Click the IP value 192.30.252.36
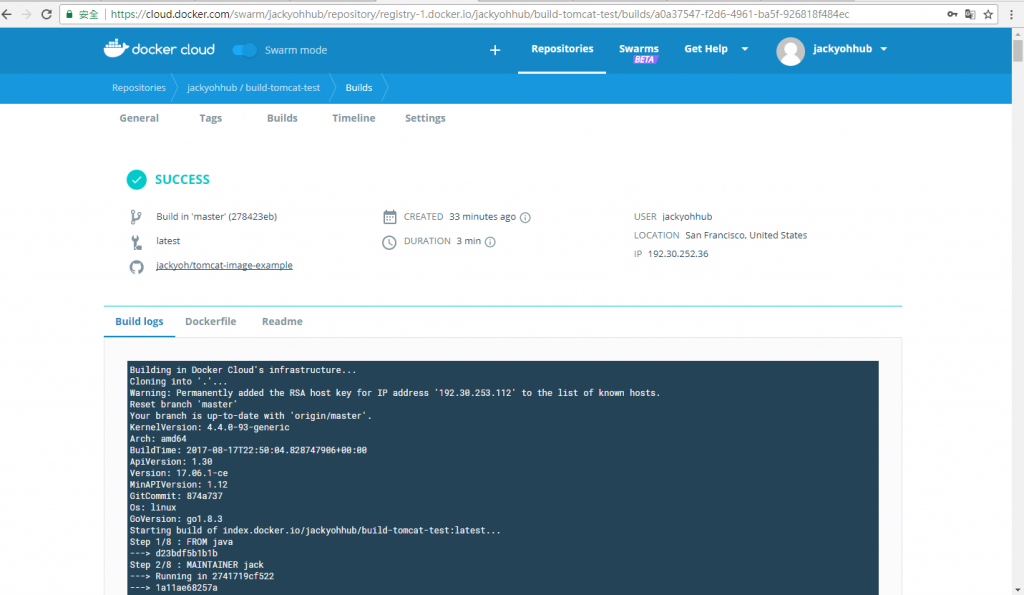The width and height of the screenshot is (1024, 595). pos(678,253)
